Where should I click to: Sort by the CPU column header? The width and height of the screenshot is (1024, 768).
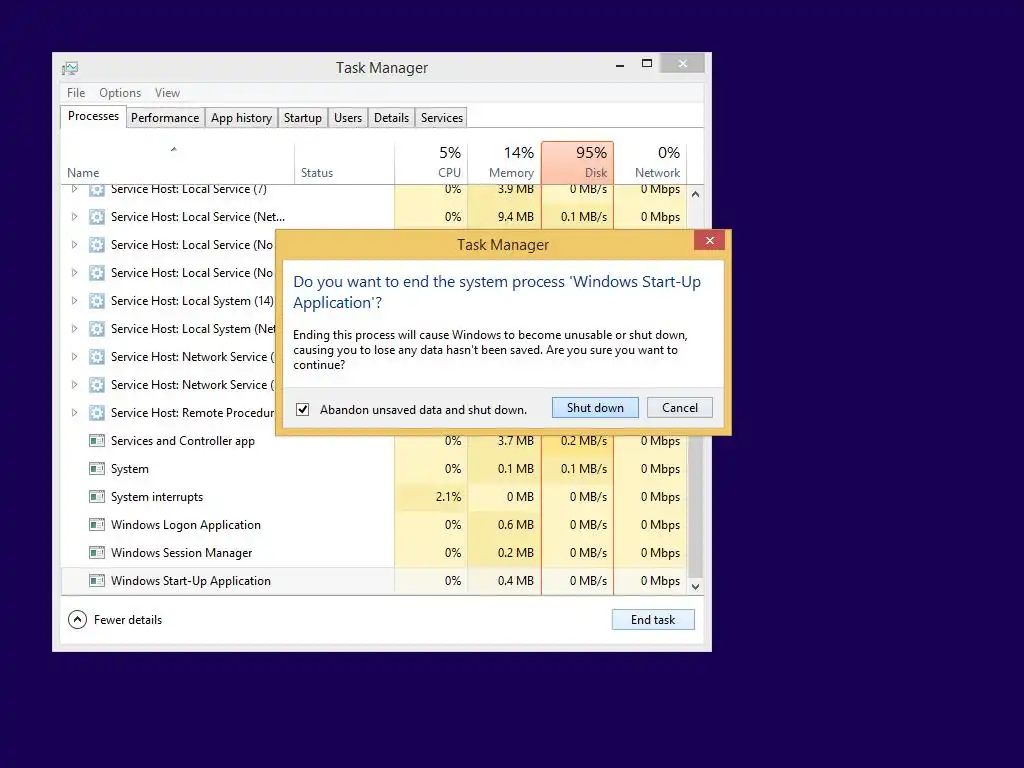[431, 163]
